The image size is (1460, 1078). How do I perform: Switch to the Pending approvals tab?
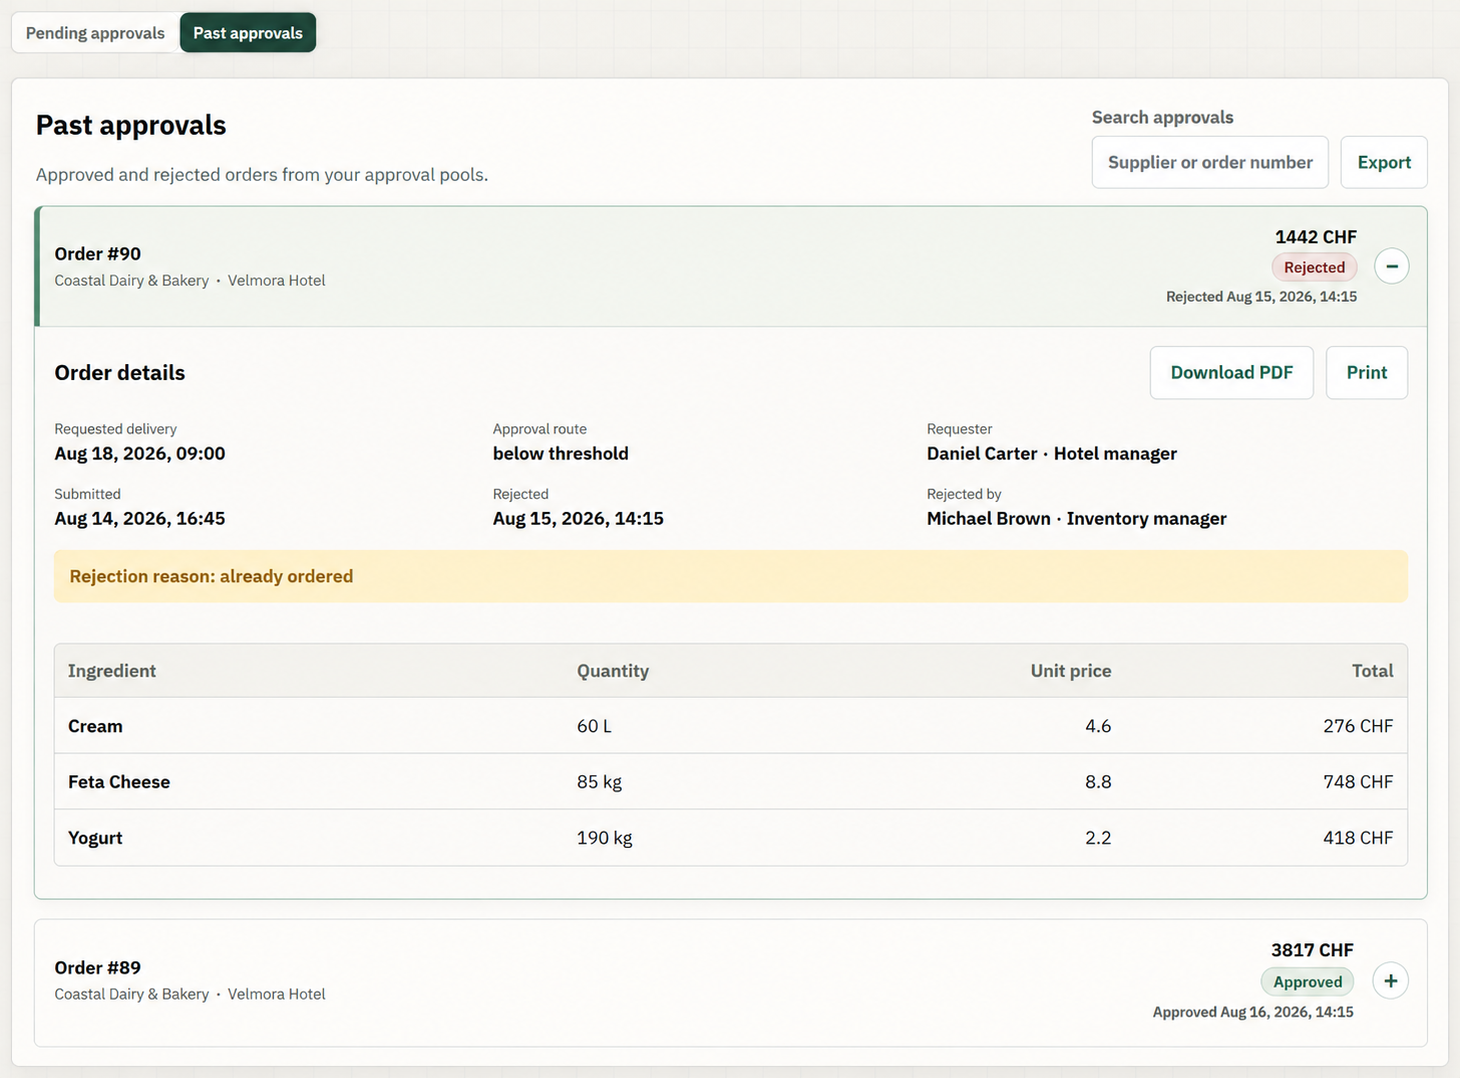click(x=95, y=33)
